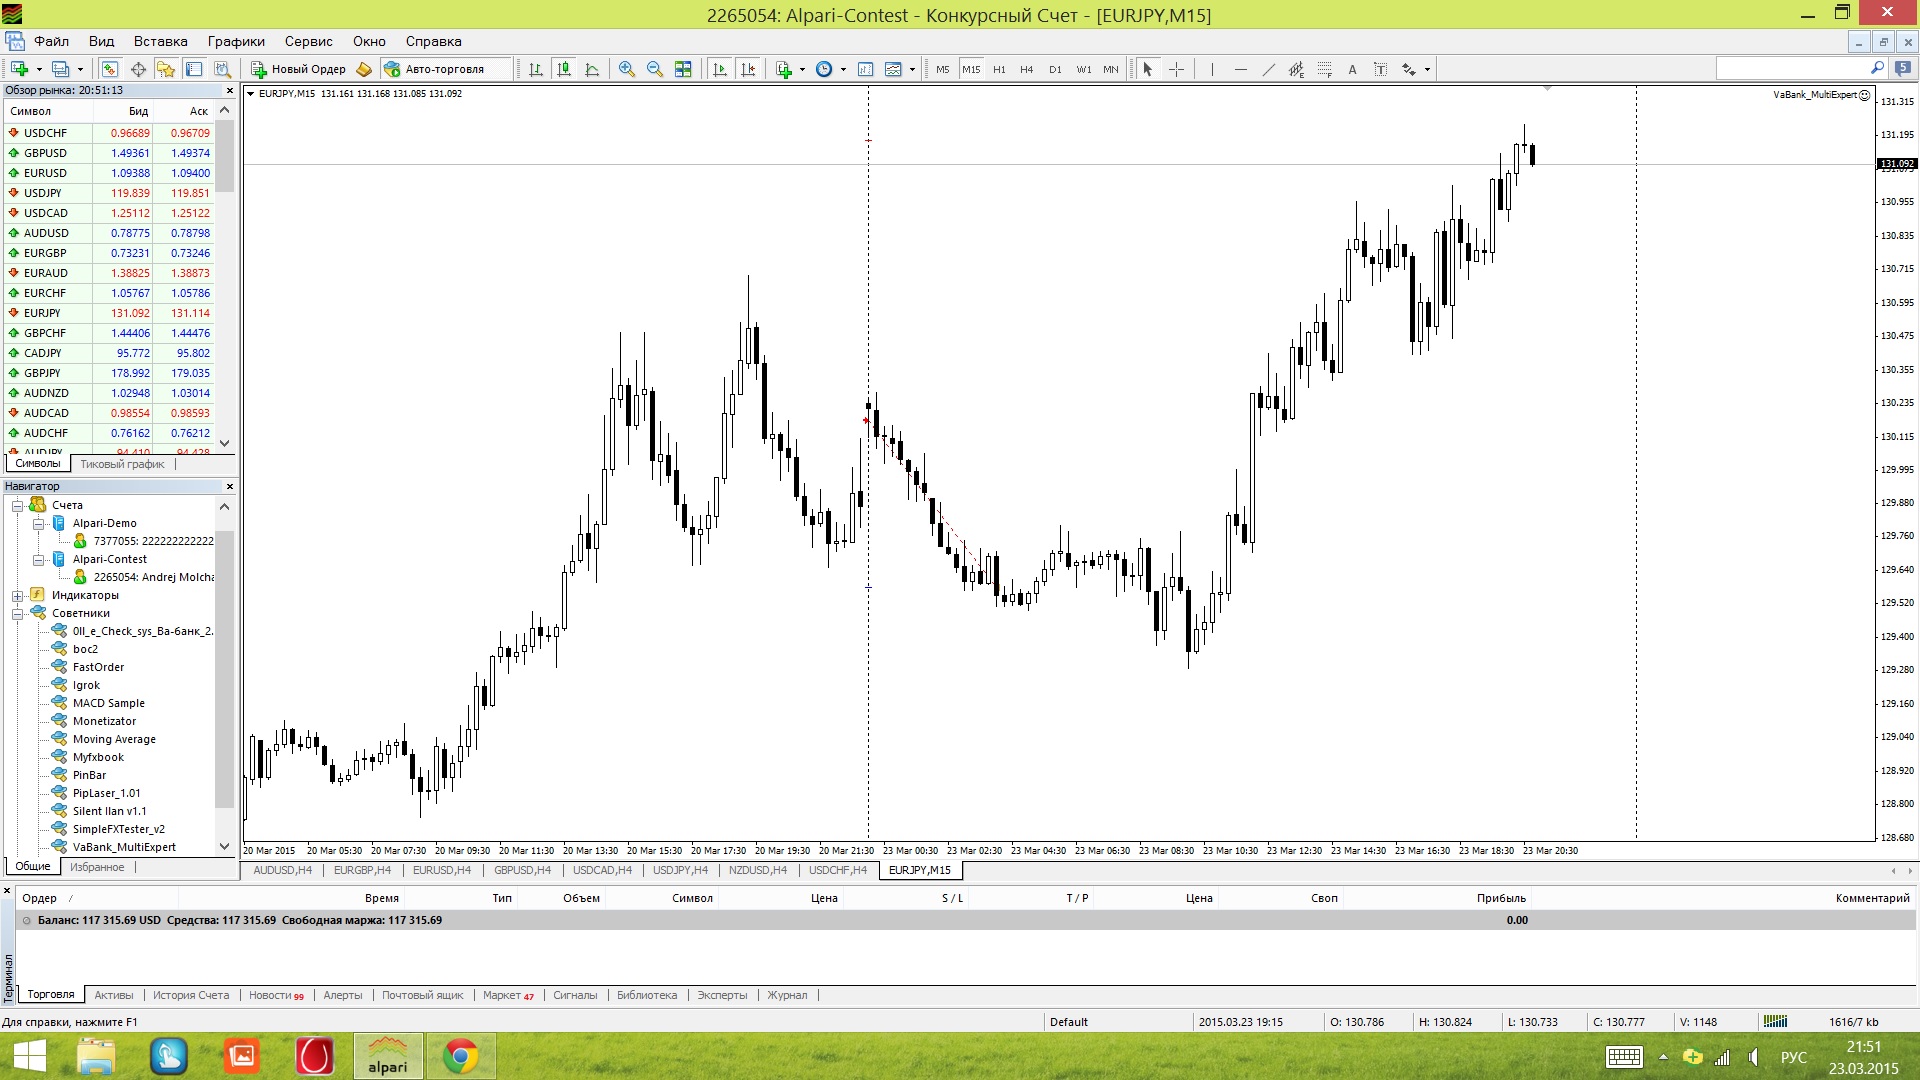Switch timeframe to M15

click(971, 69)
